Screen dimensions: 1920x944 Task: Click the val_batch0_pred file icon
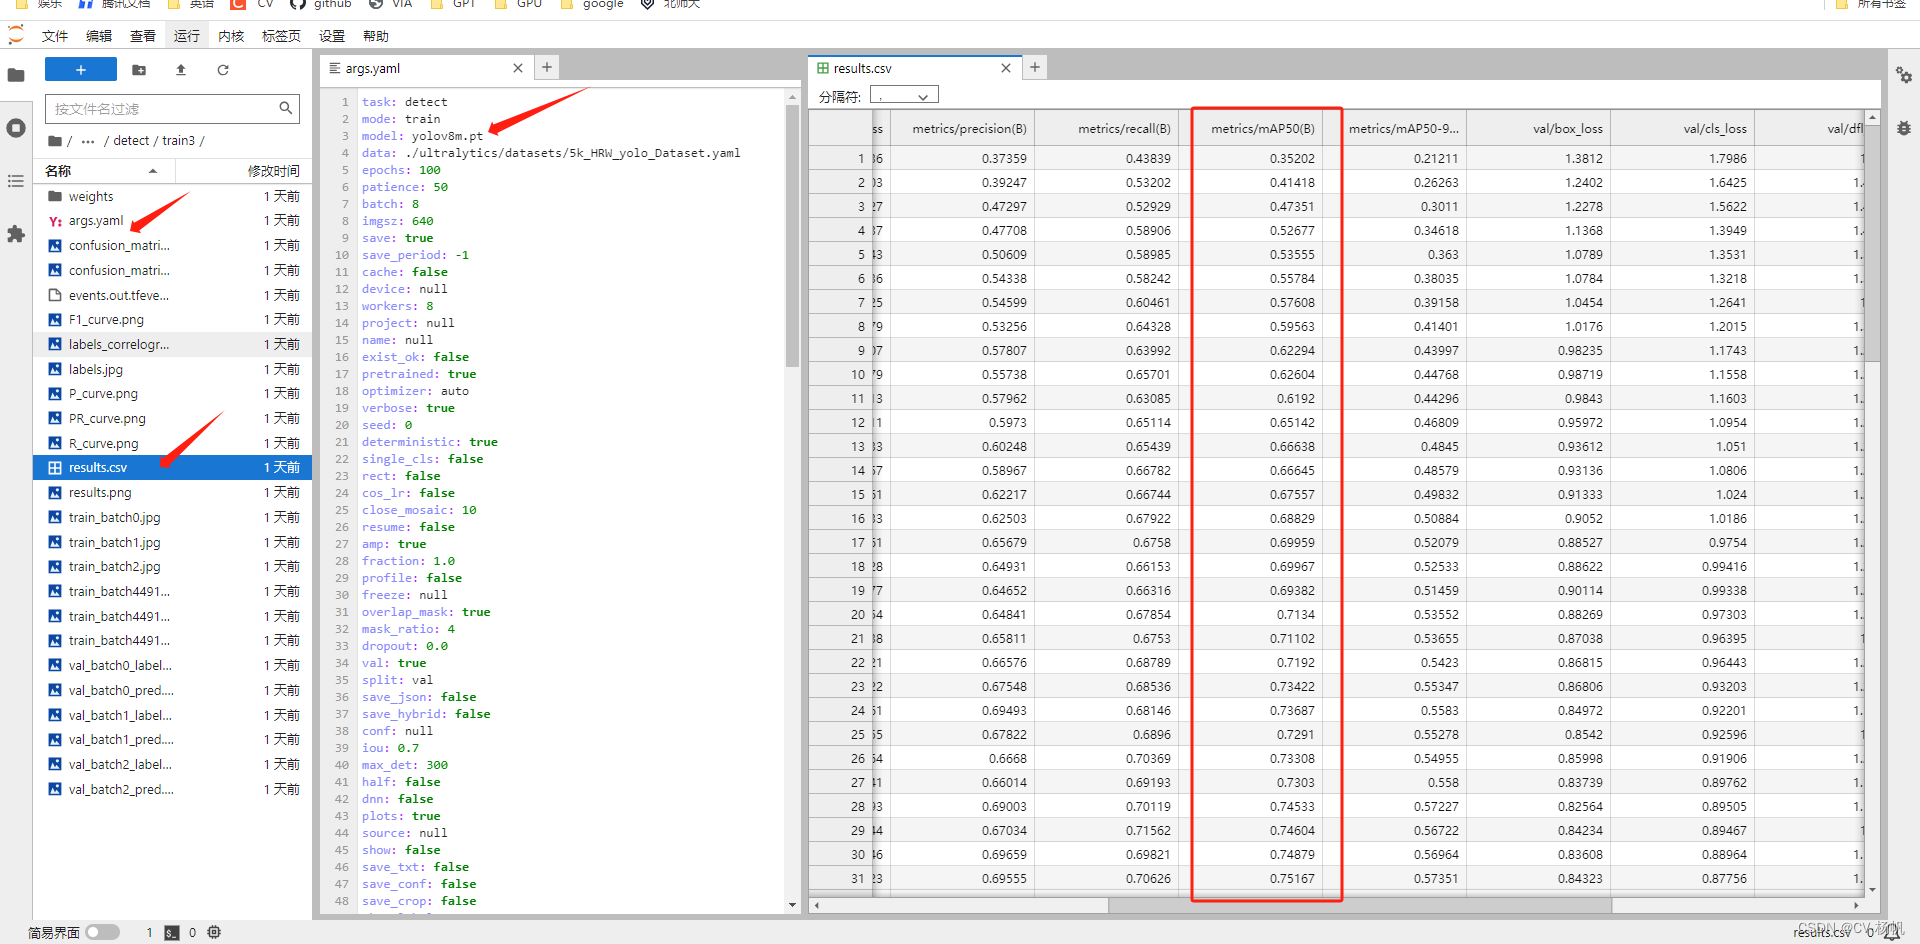(x=56, y=690)
